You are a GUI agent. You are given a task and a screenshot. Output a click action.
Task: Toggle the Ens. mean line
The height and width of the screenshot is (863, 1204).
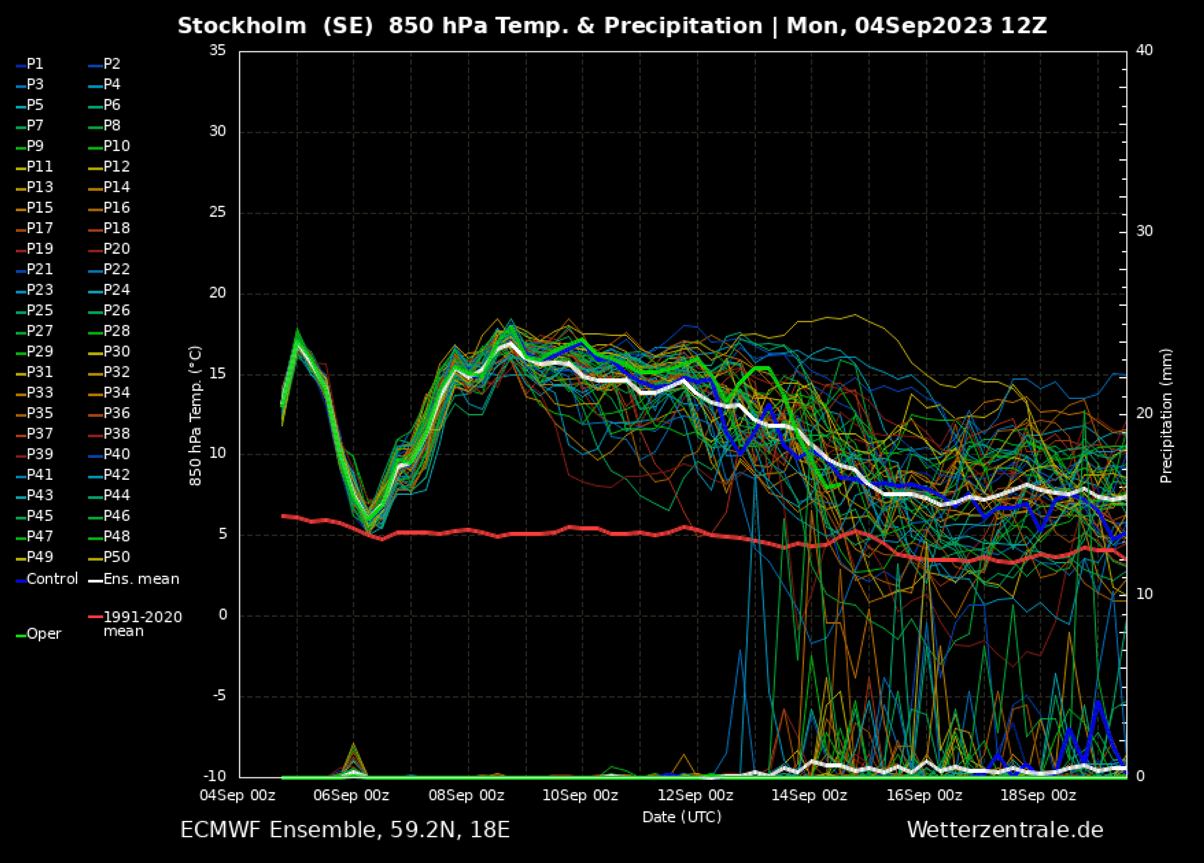click(x=142, y=578)
